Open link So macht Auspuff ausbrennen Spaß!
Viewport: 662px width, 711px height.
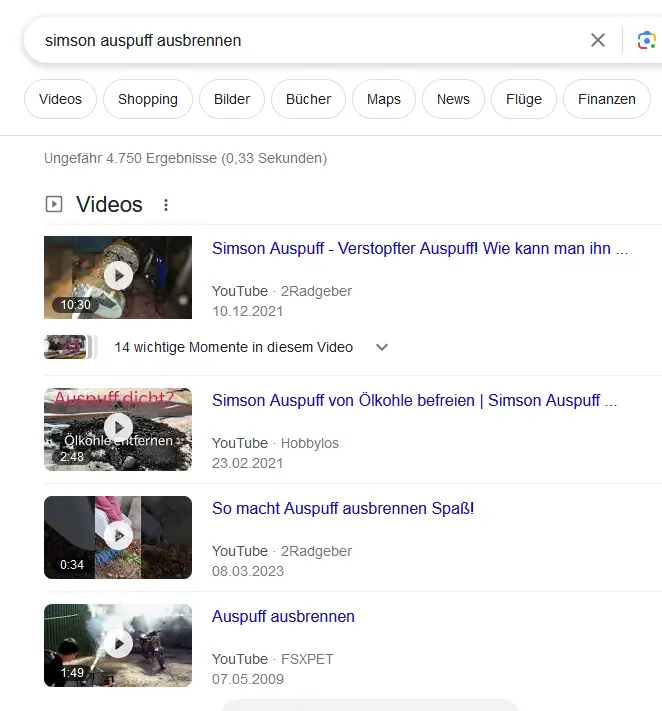coord(343,508)
